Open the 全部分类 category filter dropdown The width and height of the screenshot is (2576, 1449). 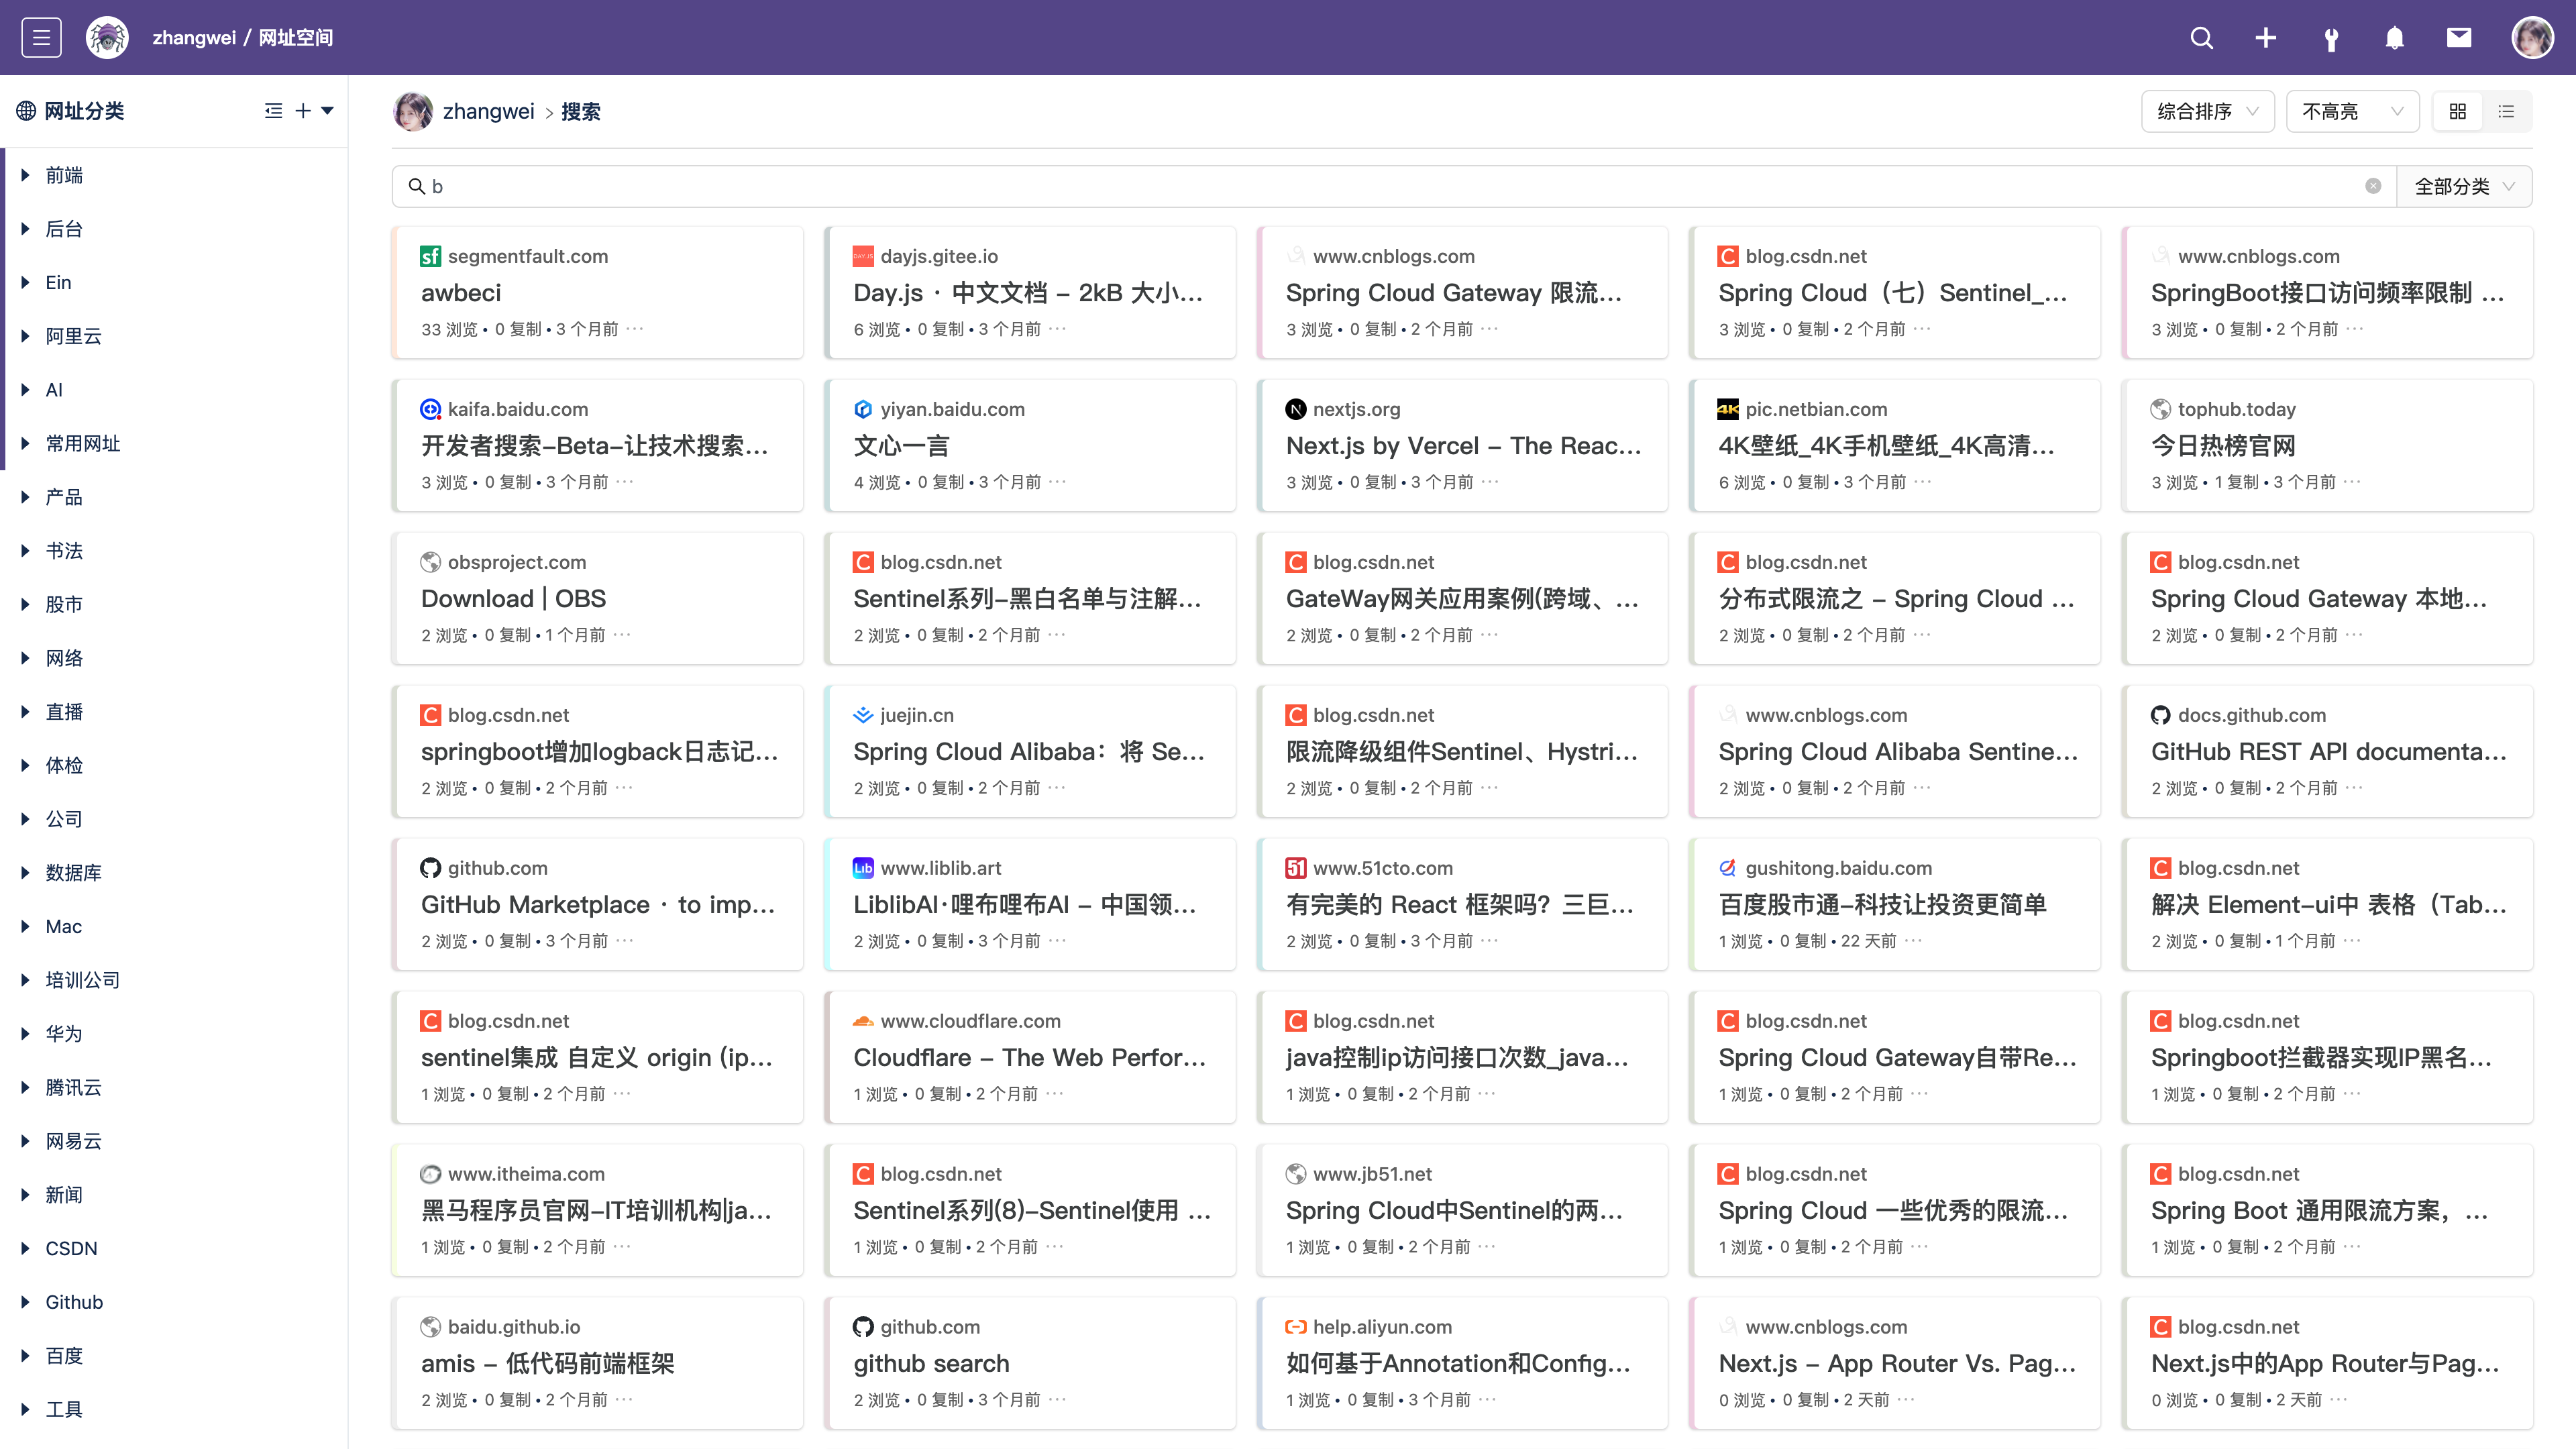(x=2464, y=186)
